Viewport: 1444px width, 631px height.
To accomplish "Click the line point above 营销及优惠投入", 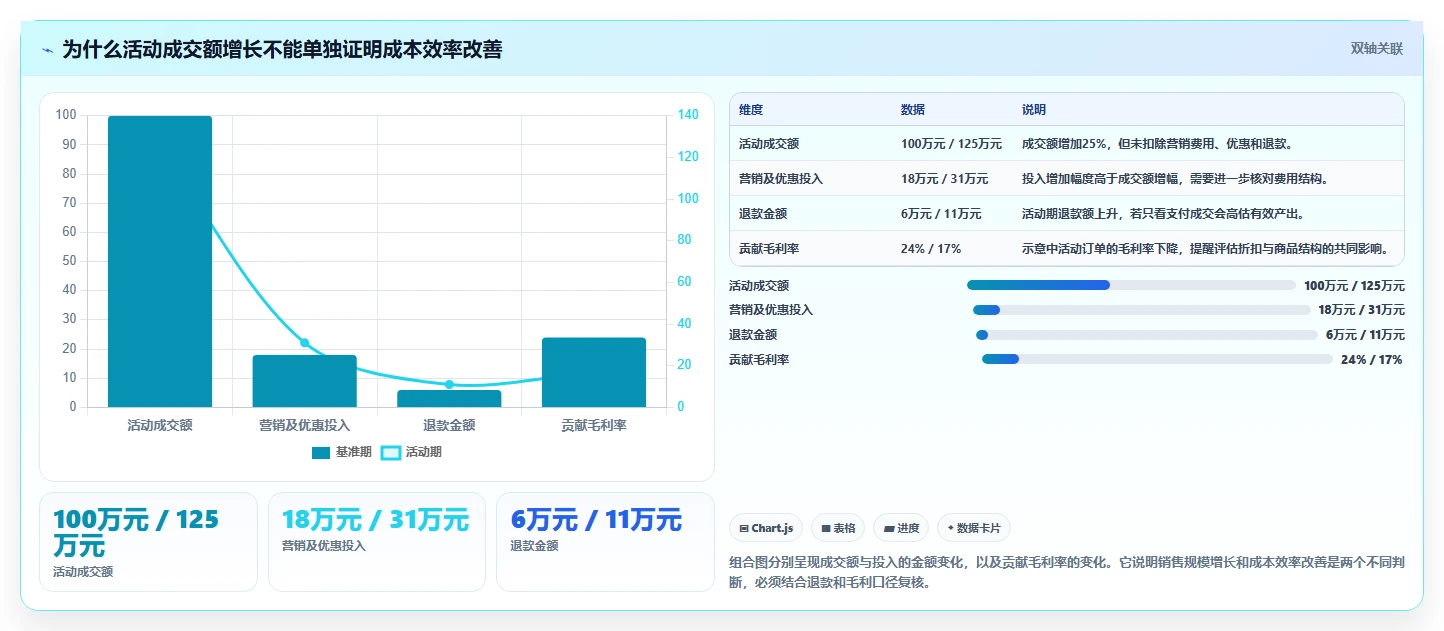I will 305,343.
